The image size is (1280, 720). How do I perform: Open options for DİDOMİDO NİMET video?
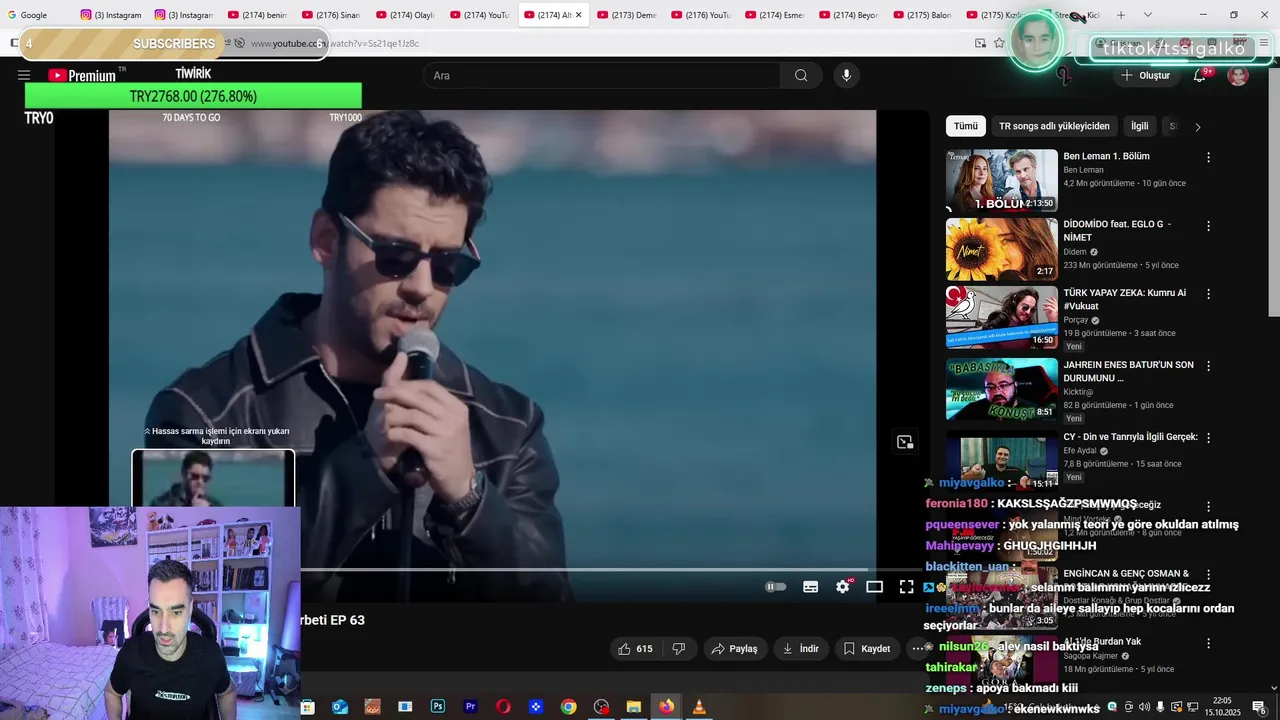(1208, 226)
